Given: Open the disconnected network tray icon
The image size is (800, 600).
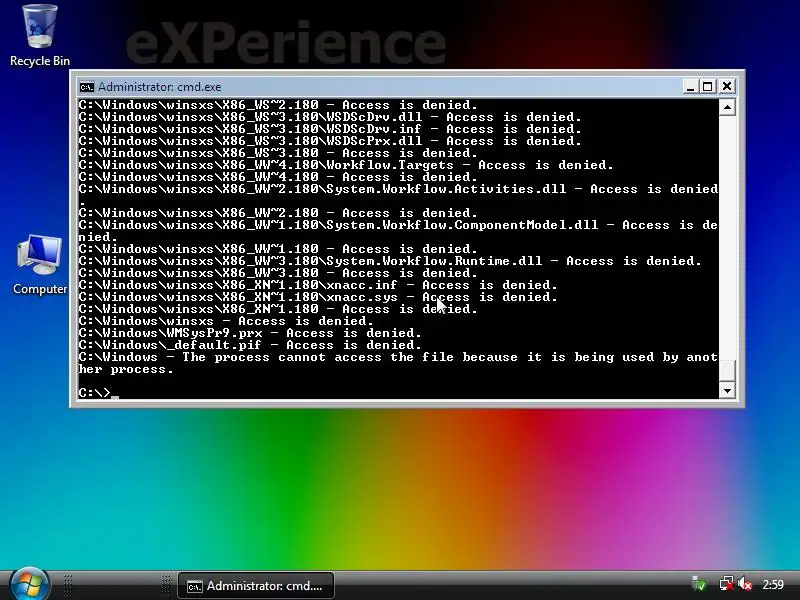Looking at the screenshot, I should 726,584.
